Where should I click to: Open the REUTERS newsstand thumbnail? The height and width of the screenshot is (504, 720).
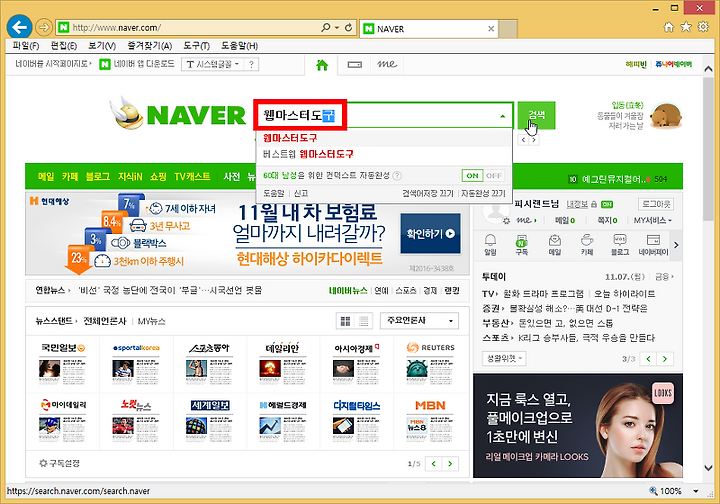(430, 363)
